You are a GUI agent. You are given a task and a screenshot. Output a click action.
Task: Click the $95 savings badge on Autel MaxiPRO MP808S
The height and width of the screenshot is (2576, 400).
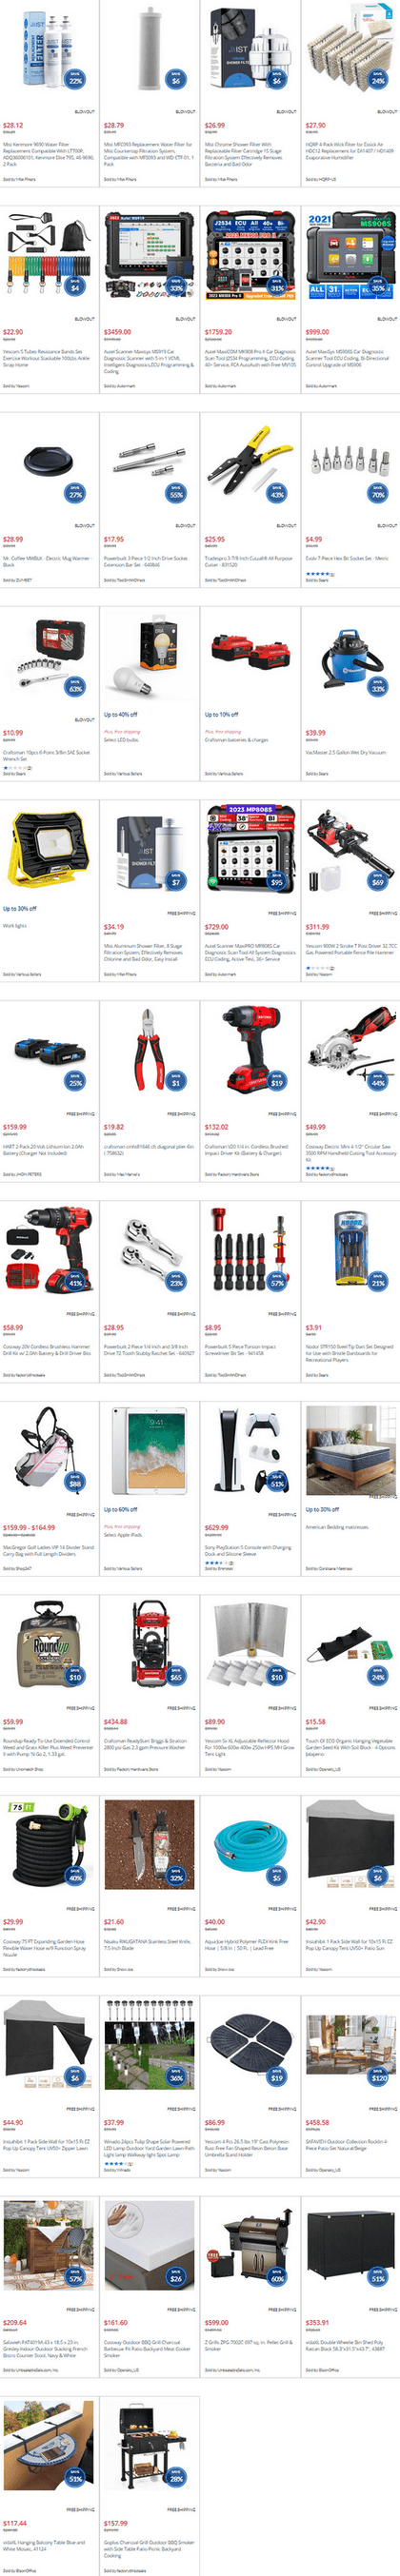277,881
